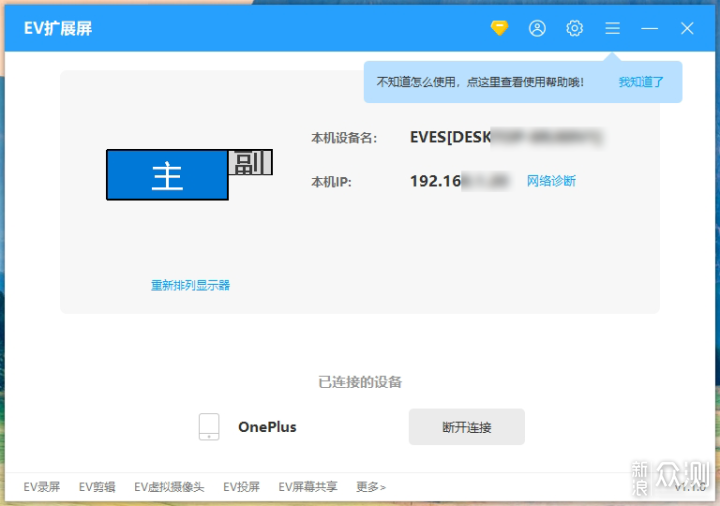Open the EV屏幕共享 link

pyautogui.click(x=308, y=487)
